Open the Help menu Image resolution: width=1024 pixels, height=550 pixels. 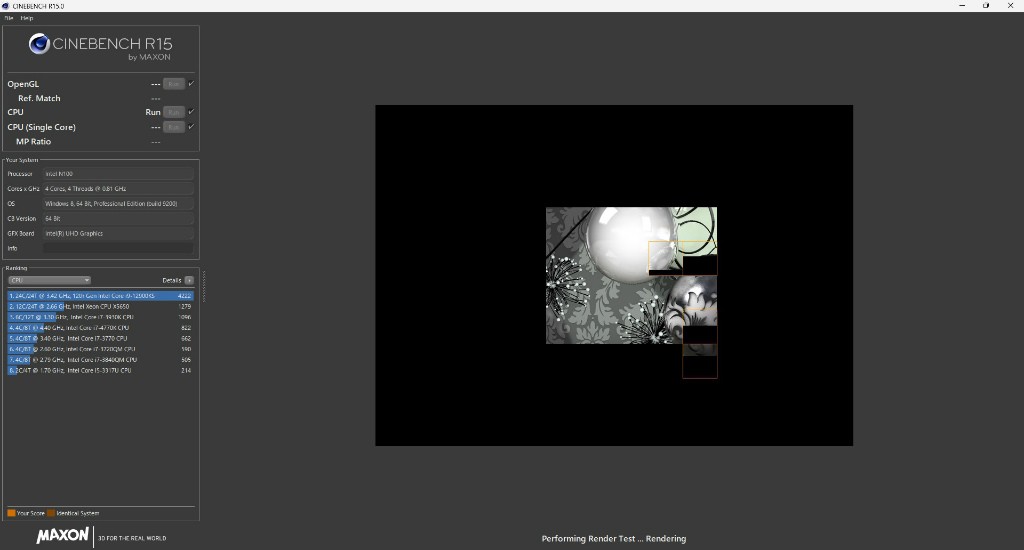coord(27,18)
